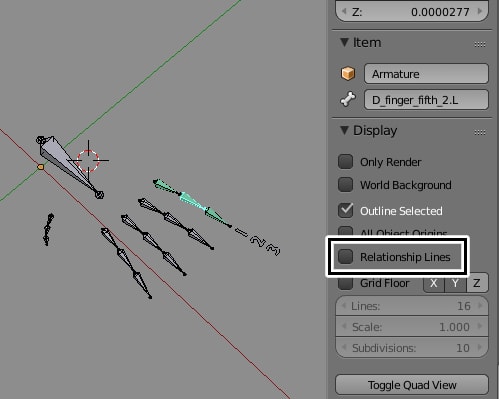Toggle the Grid Floor X axis button

433,283
